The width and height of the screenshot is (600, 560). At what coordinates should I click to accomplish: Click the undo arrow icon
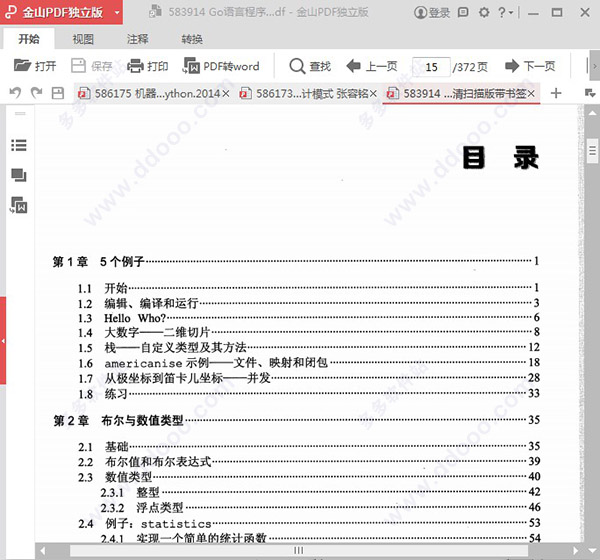tap(16, 93)
